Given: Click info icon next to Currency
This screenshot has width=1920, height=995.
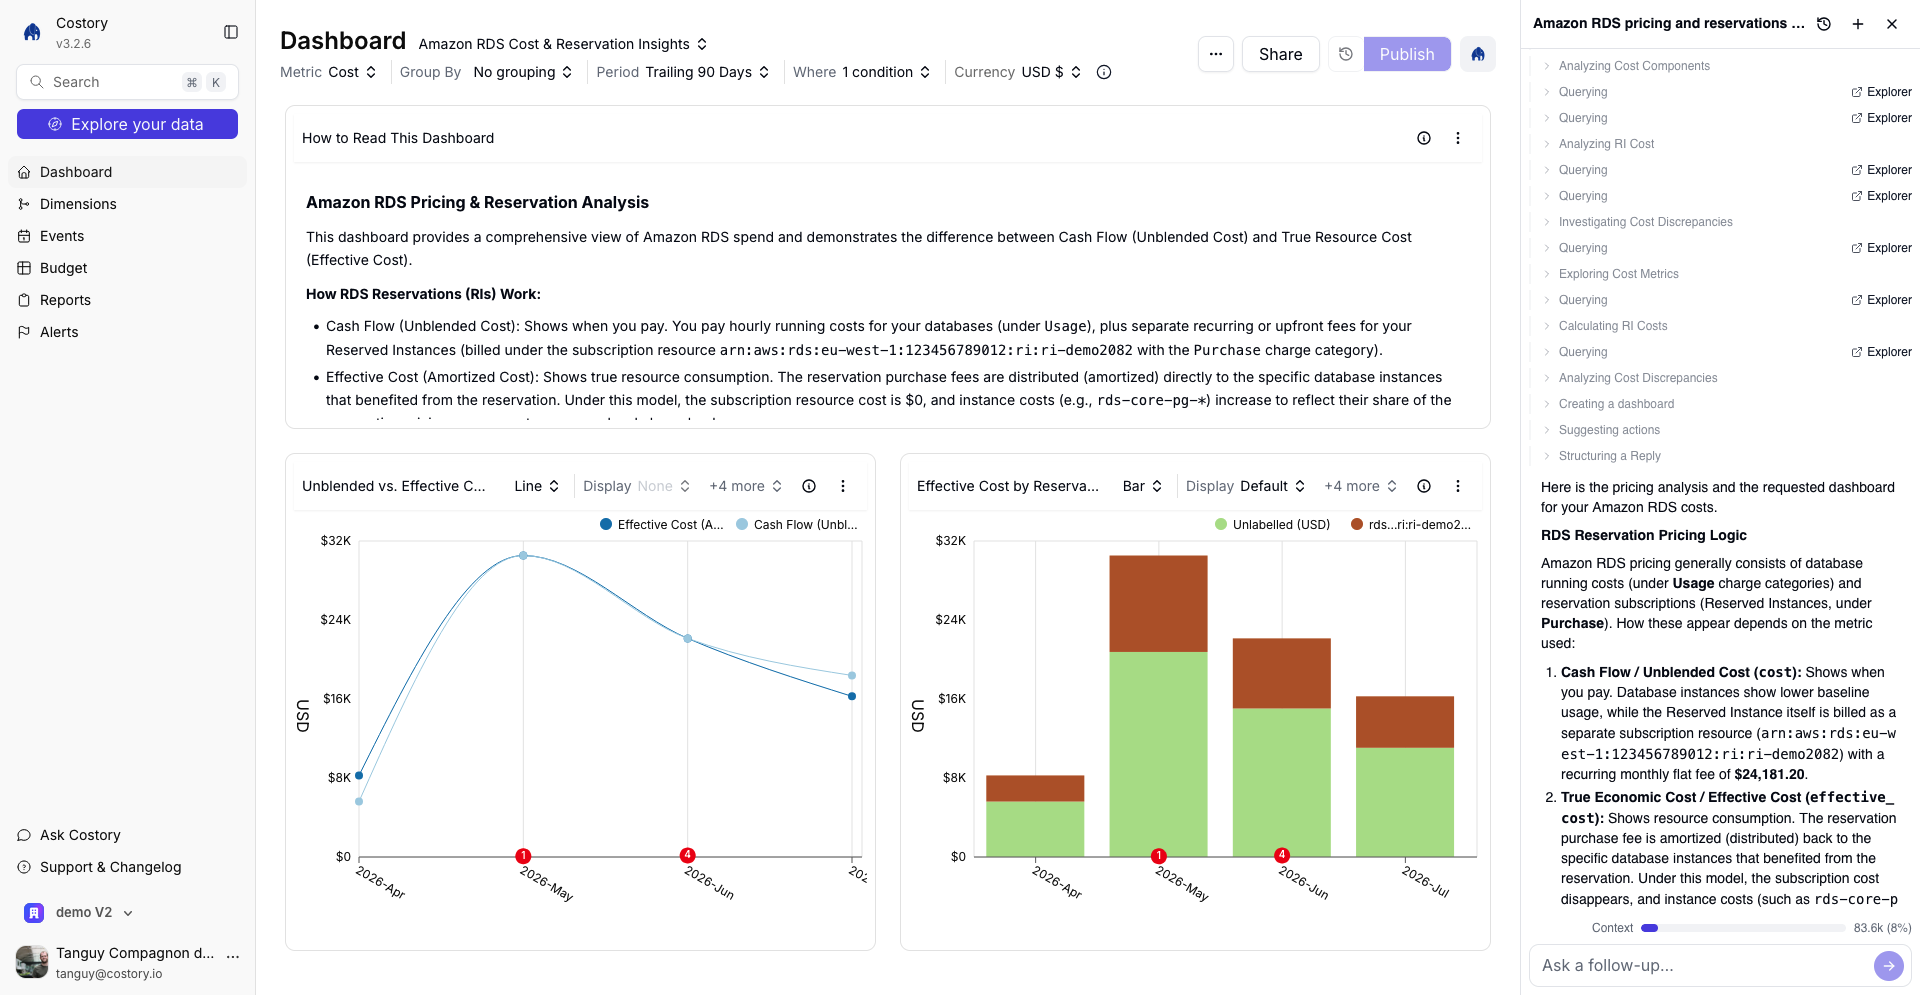Looking at the screenshot, I should [x=1104, y=72].
